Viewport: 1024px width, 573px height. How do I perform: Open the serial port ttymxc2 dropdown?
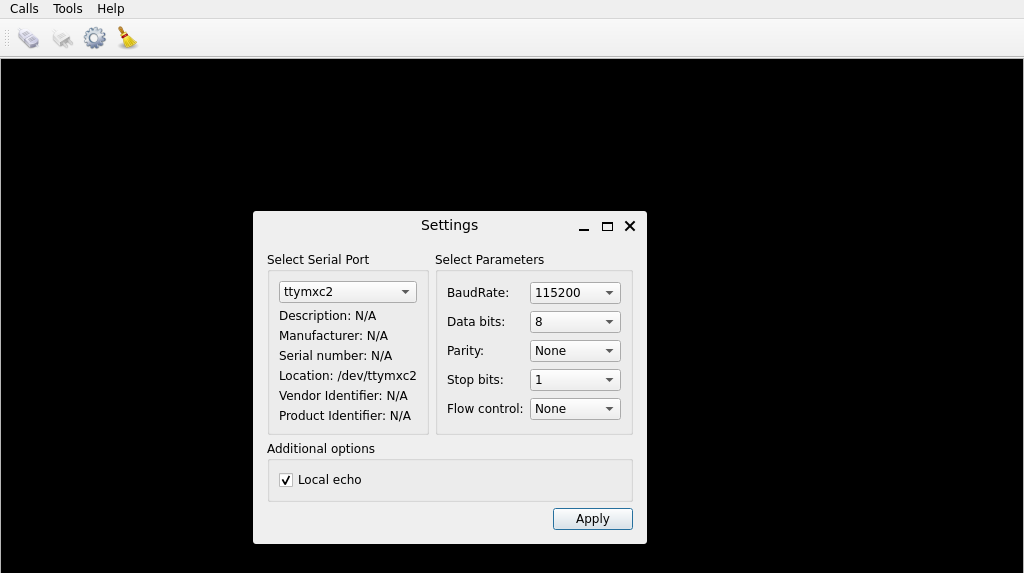347,292
